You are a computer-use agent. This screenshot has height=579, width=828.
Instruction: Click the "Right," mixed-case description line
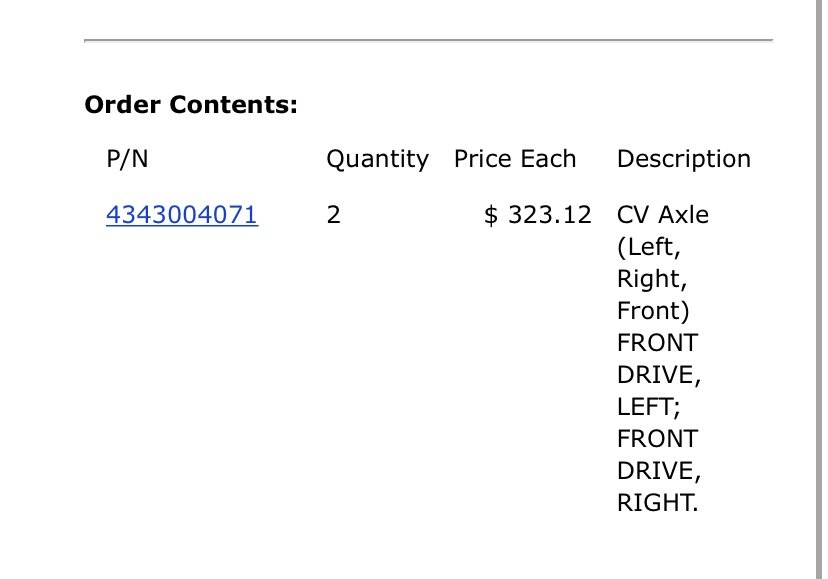click(652, 279)
